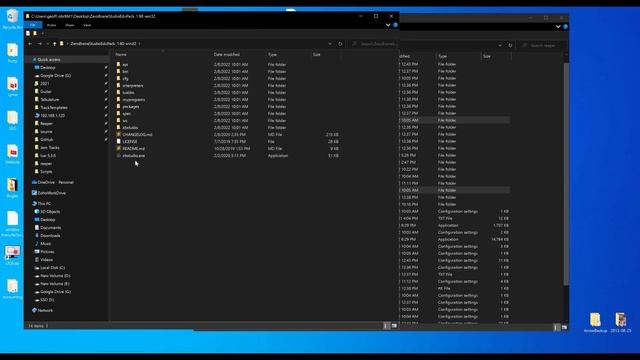The height and width of the screenshot is (360, 640).
Task: Open 3D Objects under This PC
Action: coord(50,211)
